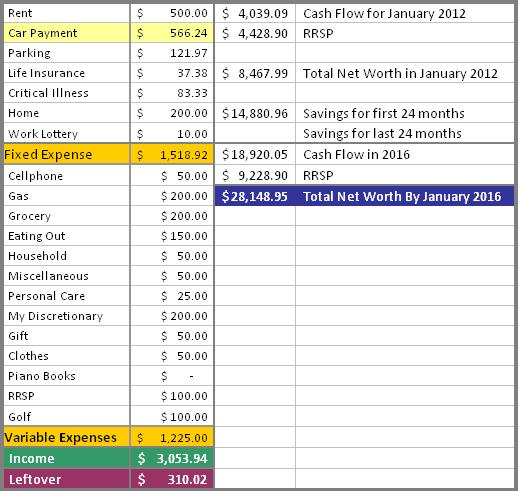Select the RRSP cell above Golf
518x491 pixels.
67,396
